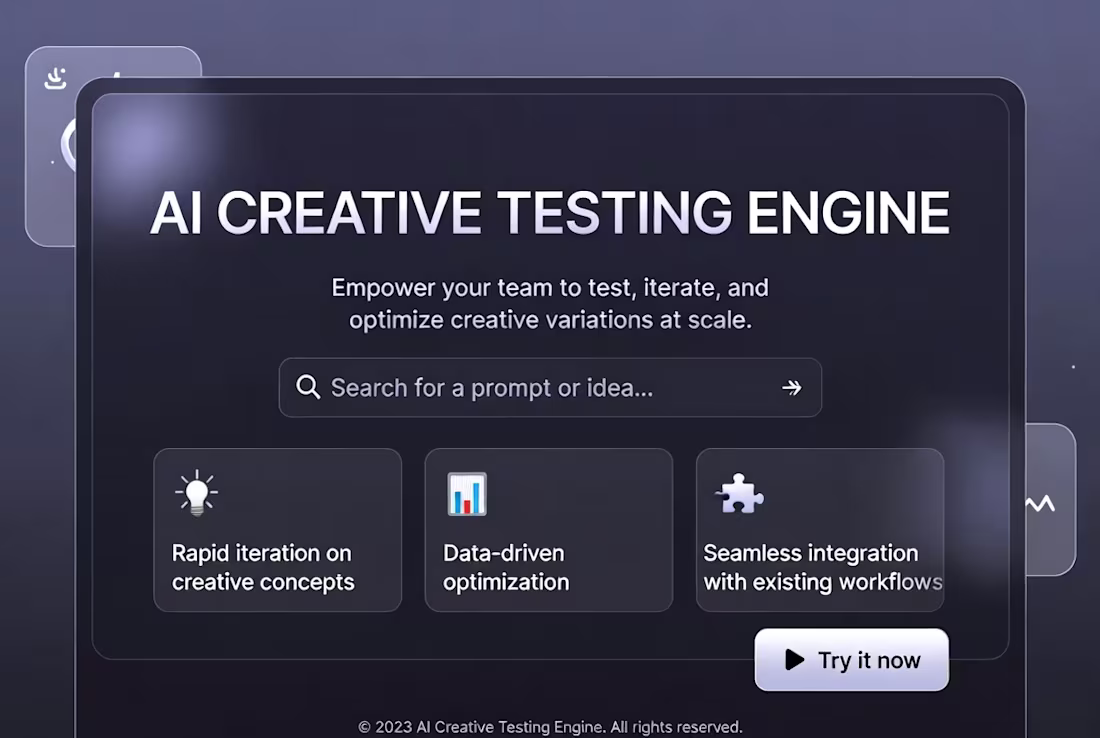This screenshot has height=738, width=1100.
Task: Select the lightbulb icon on the rapid iteration card
Action: [197, 491]
